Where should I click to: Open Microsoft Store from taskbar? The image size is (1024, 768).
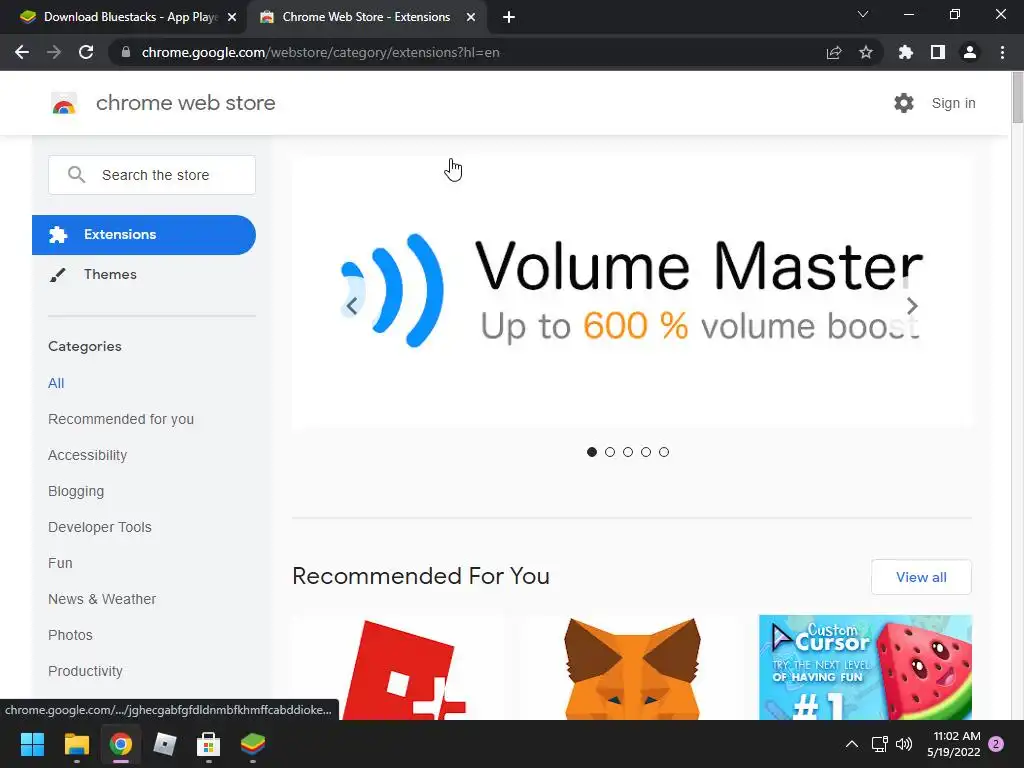(x=208, y=744)
